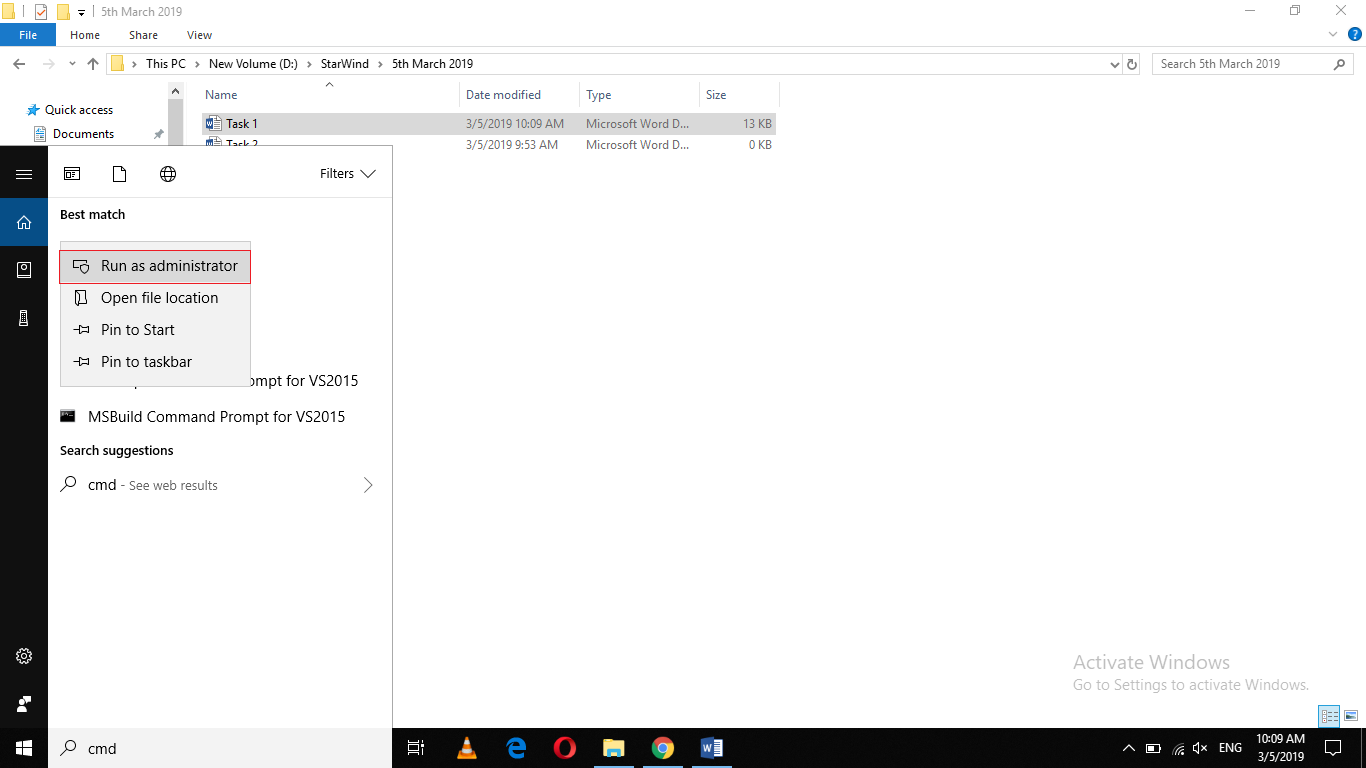Open the Feedback icon in search sidebar
This screenshot has width=1366, height=768.
pos(24,703)
